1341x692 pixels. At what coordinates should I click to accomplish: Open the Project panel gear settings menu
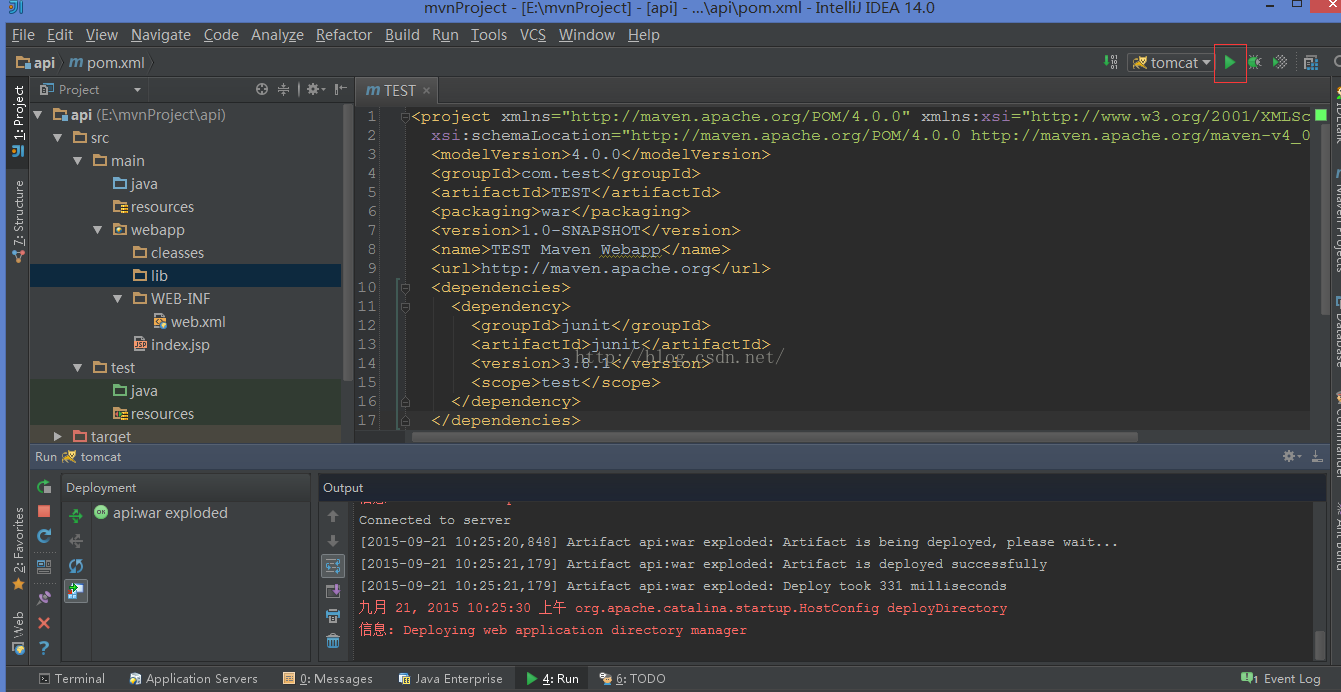[x=316, y=89]
